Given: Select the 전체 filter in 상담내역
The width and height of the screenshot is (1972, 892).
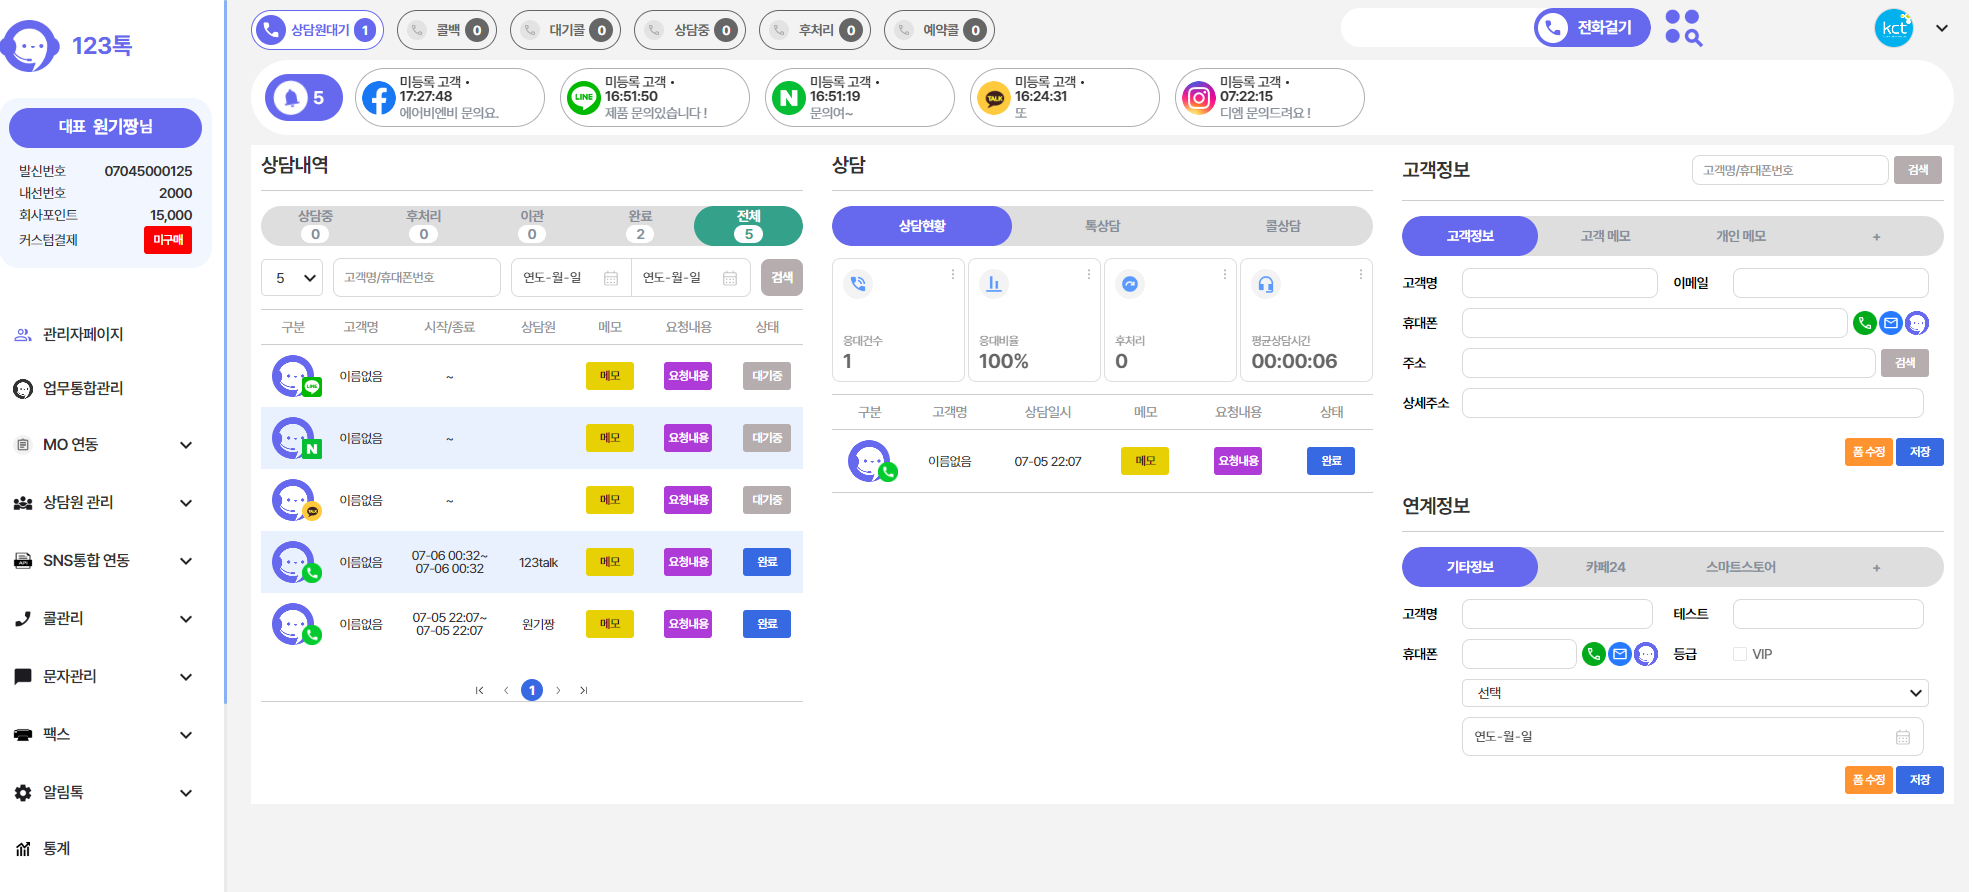Looking at the screenshot, I should point(748,225).
